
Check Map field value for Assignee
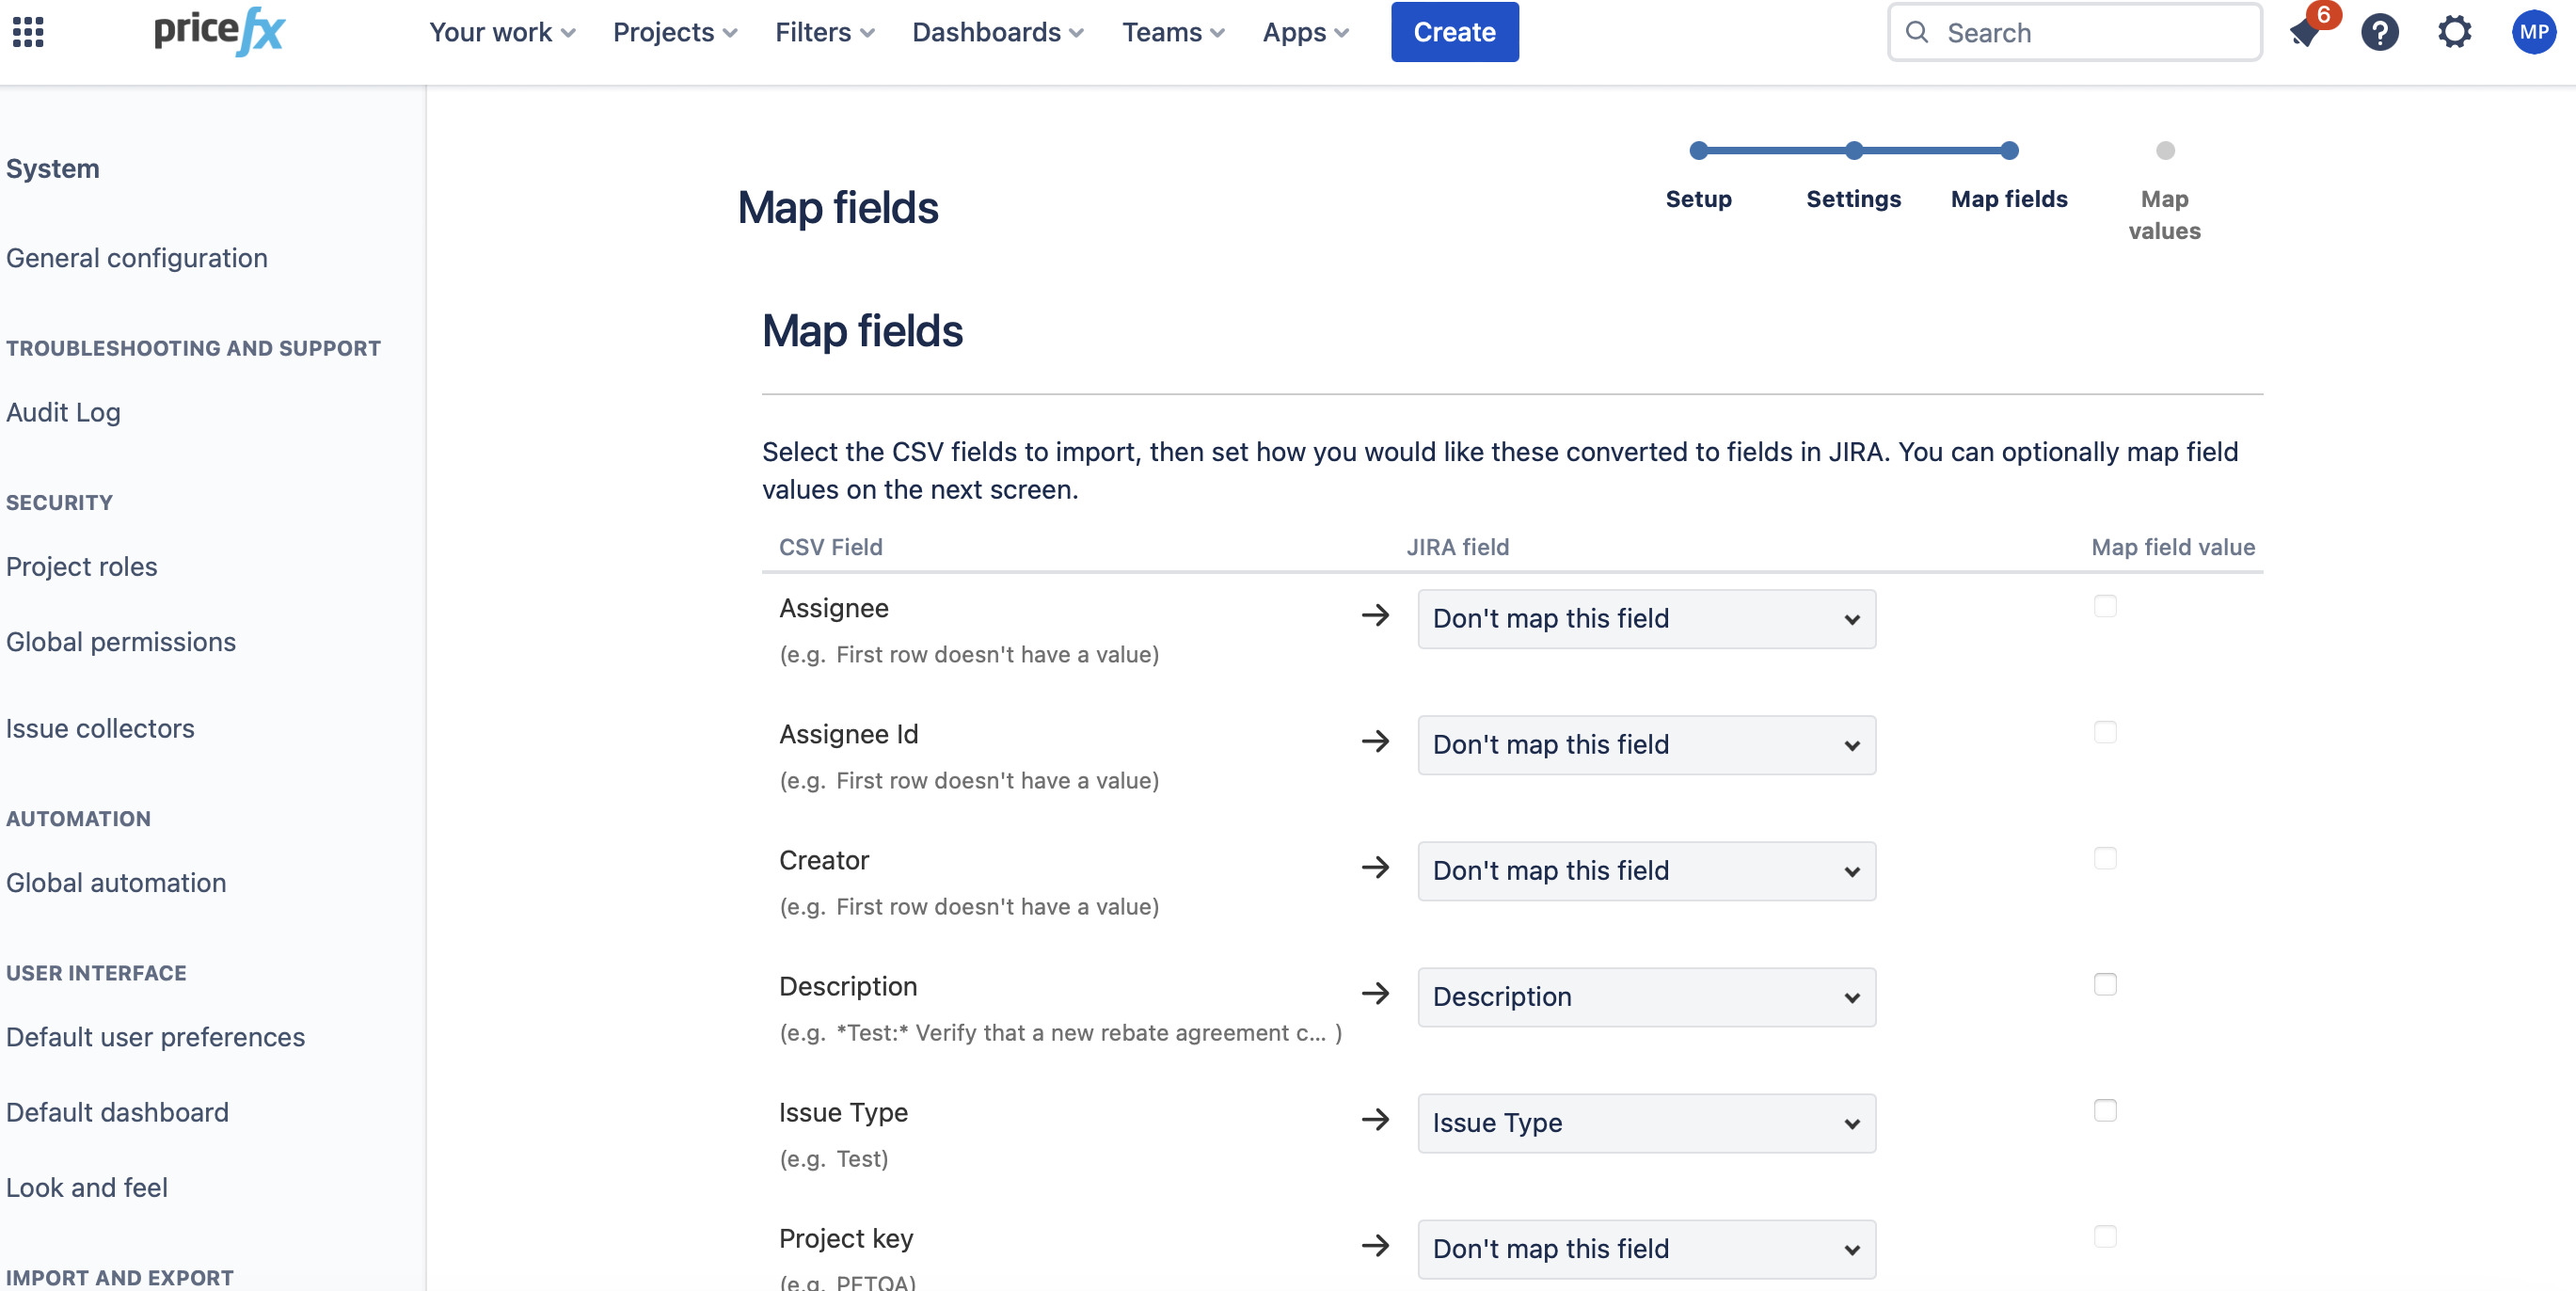[x=2105, y=606]
